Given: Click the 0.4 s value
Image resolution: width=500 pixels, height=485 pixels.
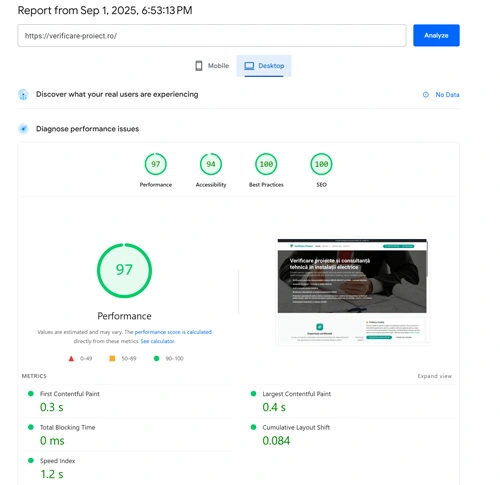Looking at the screenshot, I should pos(274,407).
